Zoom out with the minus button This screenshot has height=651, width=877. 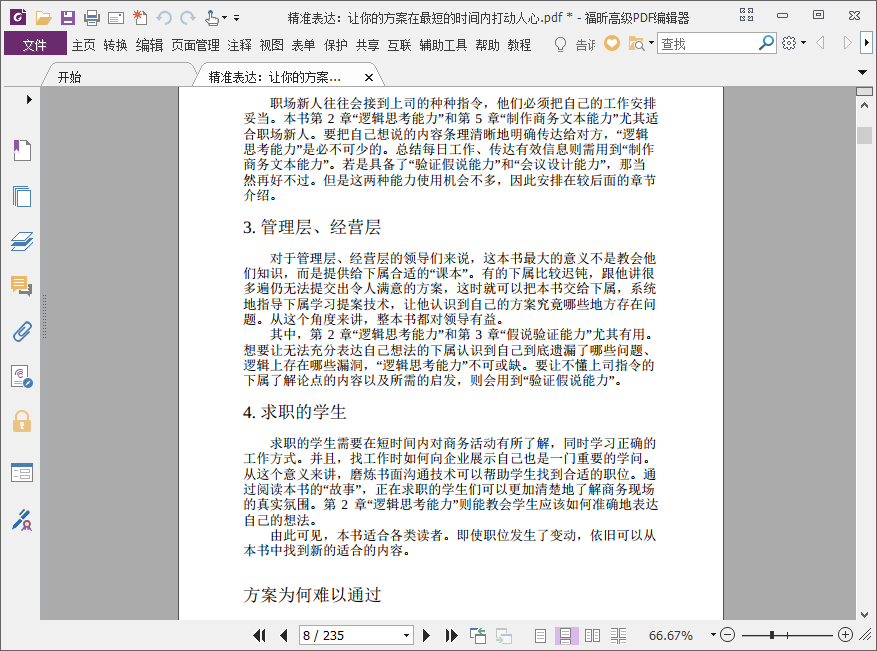[x=727, y=635]
